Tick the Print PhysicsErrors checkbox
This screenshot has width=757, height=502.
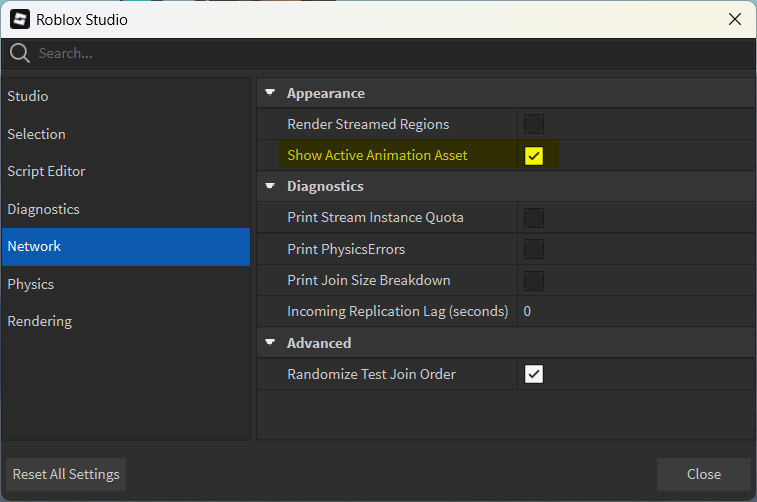(534, 249)
